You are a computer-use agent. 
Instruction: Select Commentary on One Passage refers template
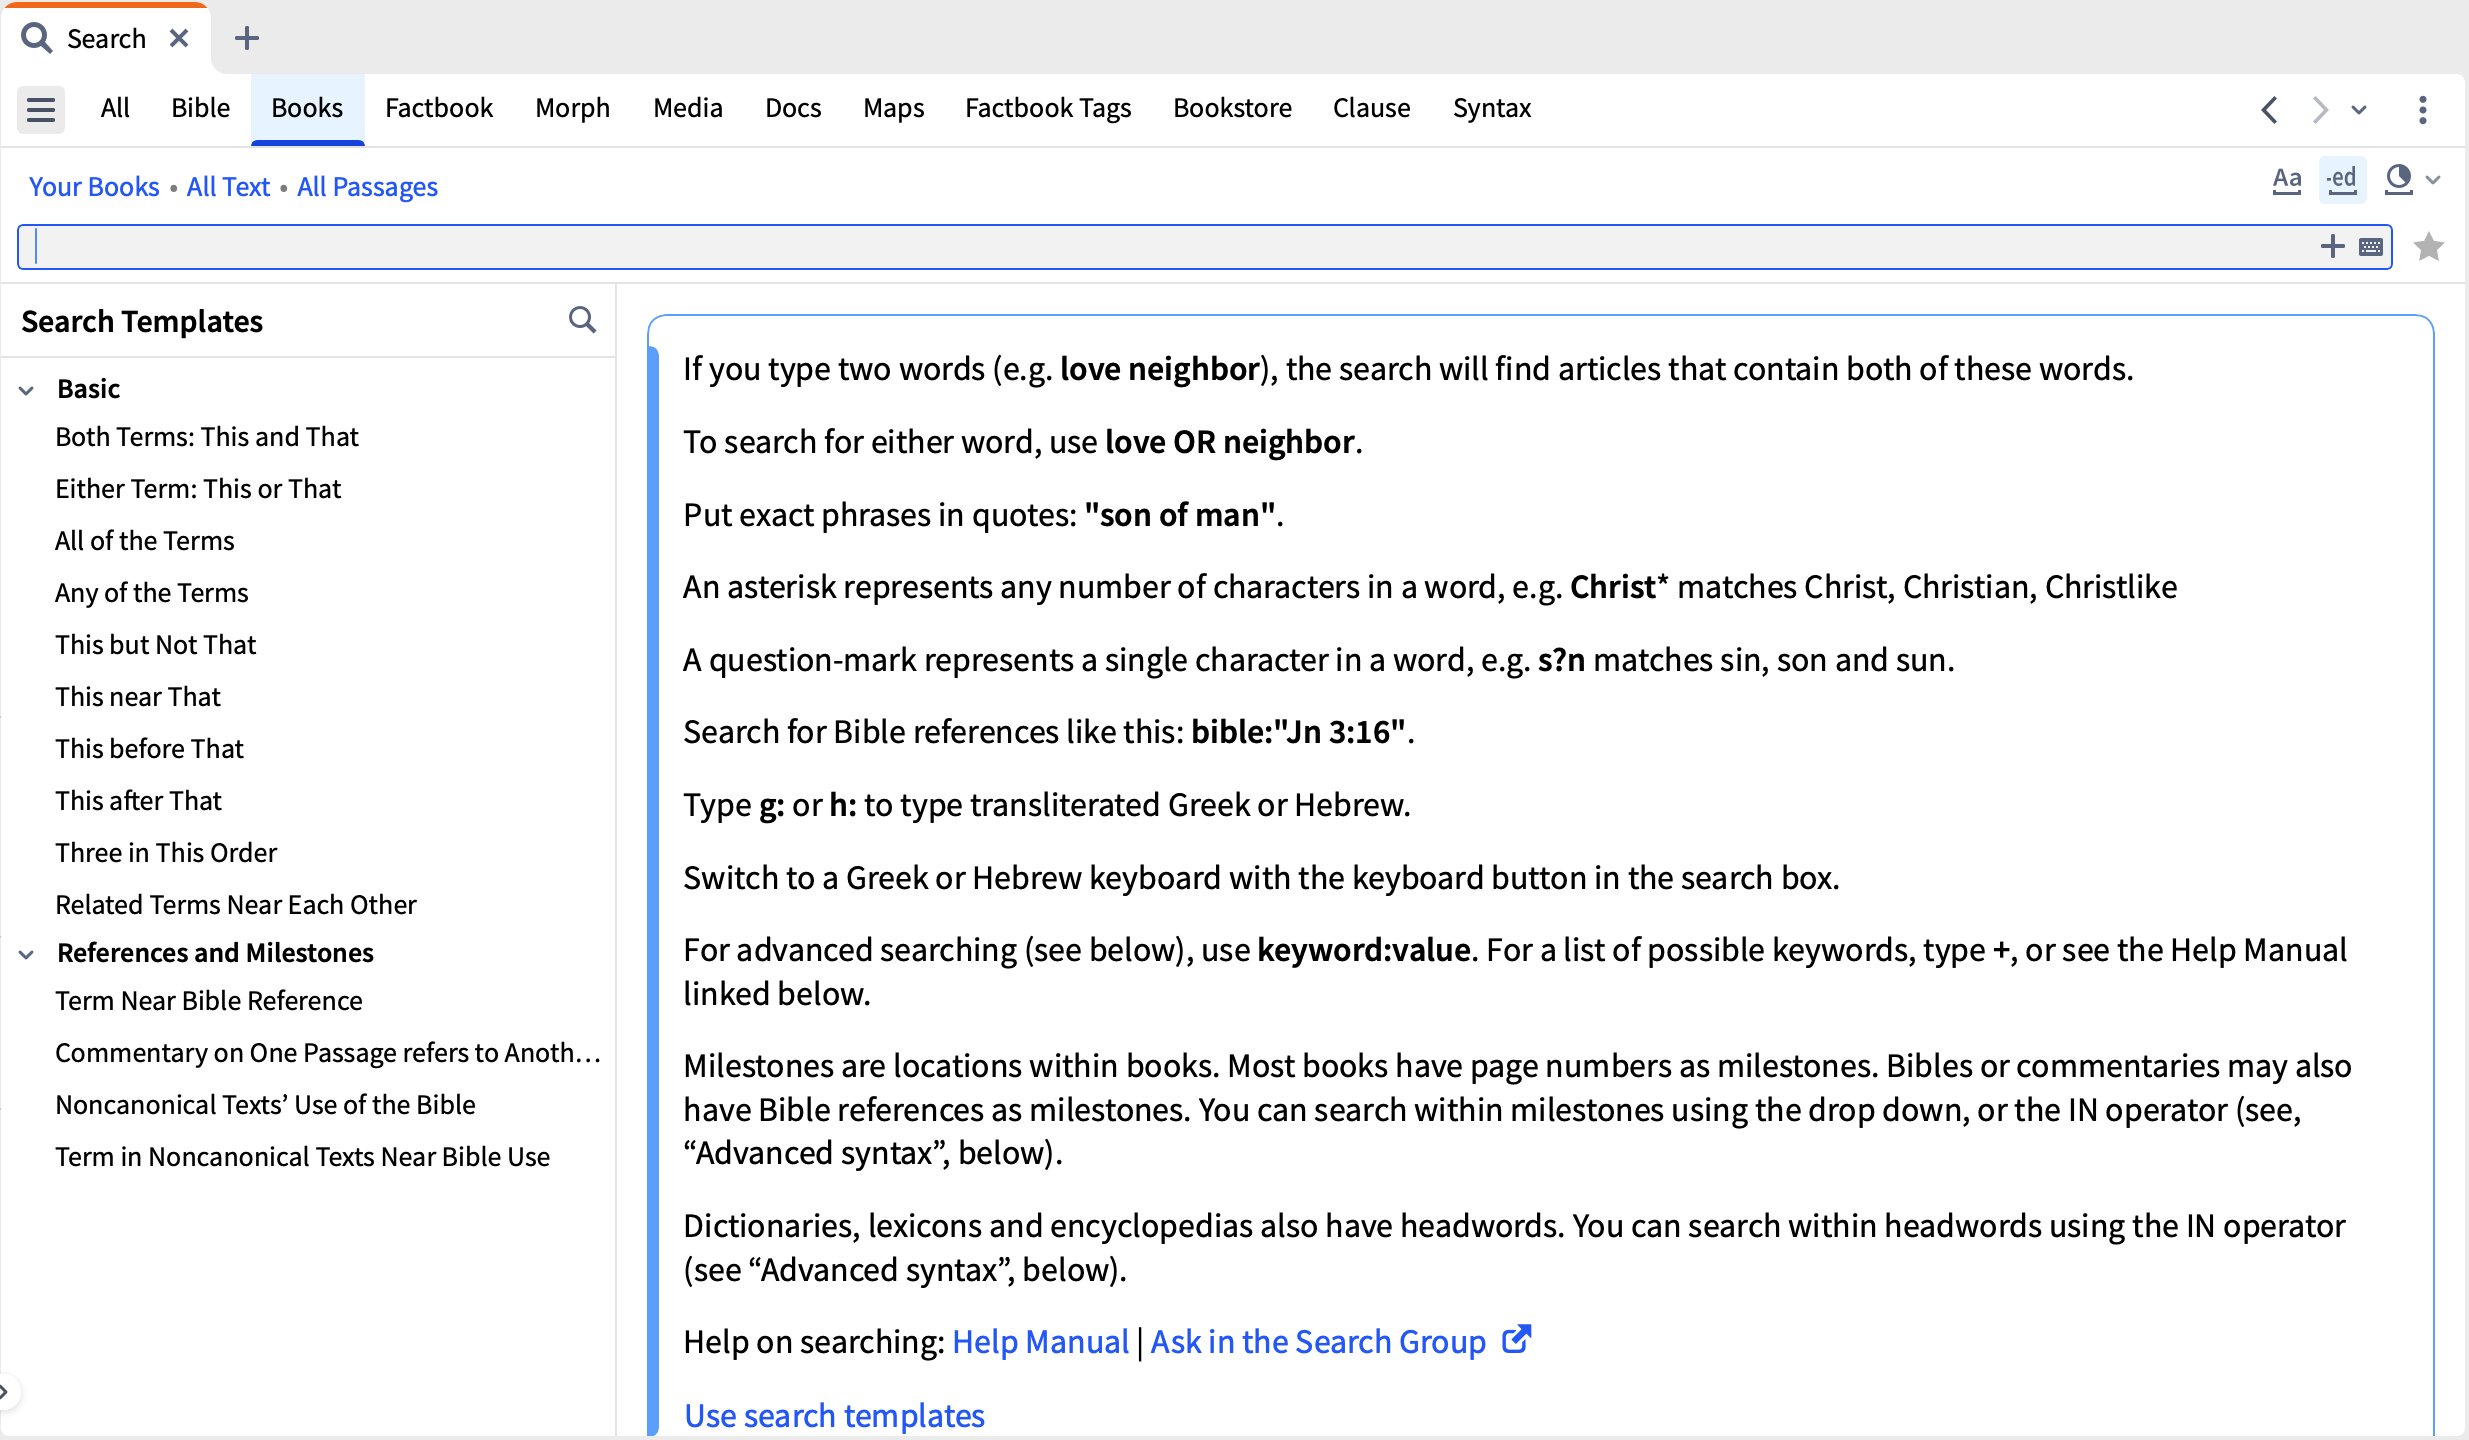pos(328,1053)
